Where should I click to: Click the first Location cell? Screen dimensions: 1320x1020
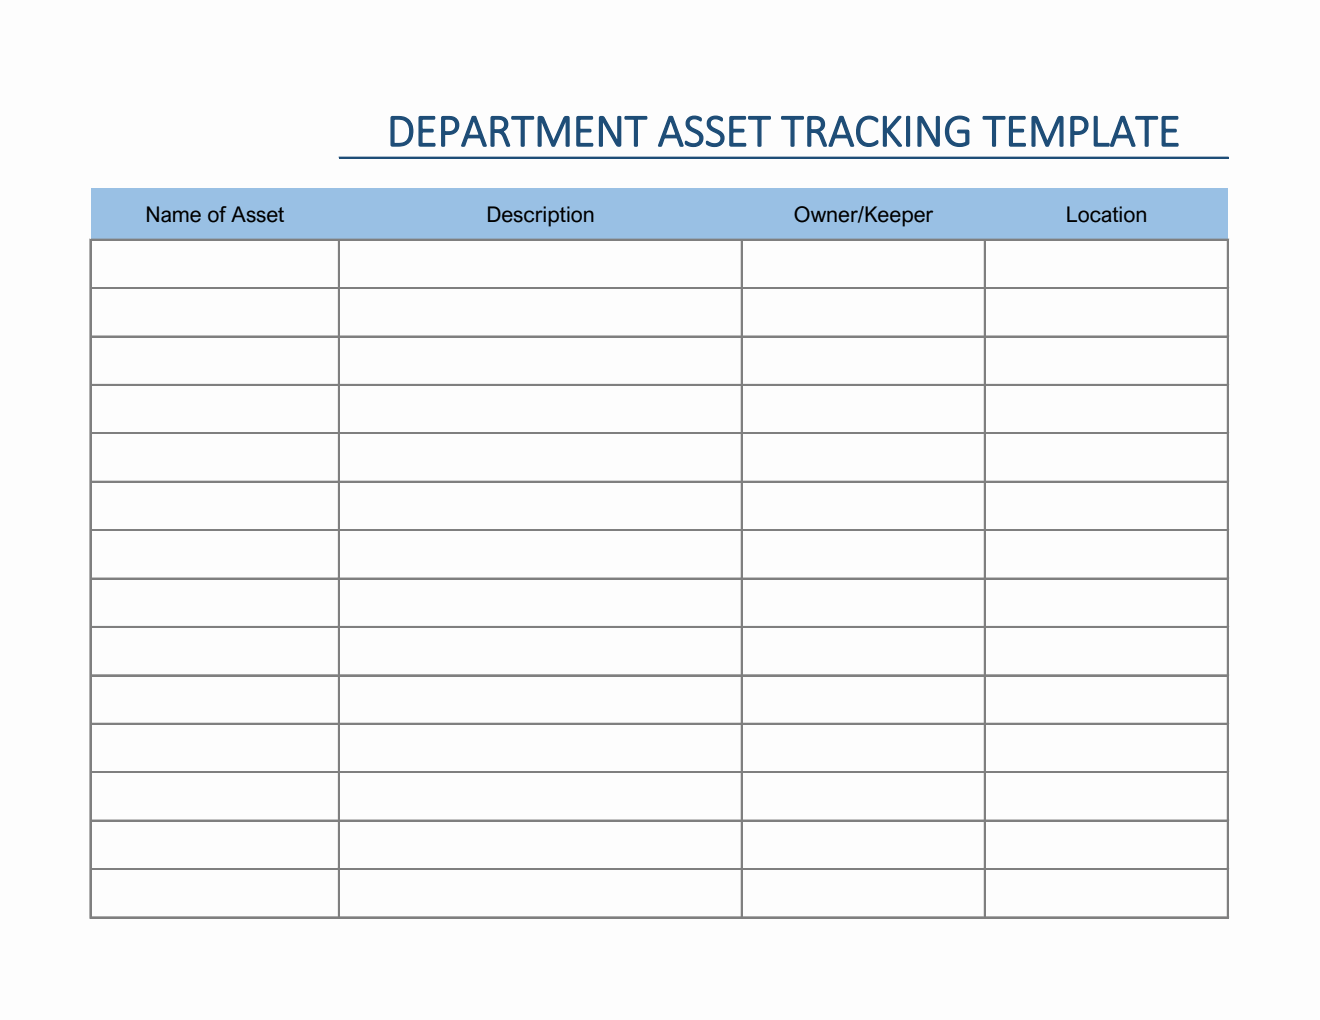point(1106,263)
